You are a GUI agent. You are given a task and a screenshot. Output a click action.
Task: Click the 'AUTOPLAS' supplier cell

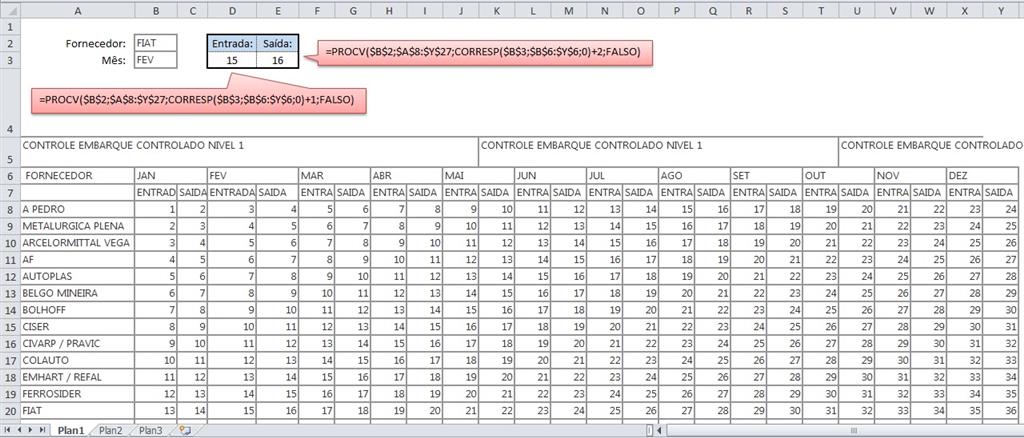tap(78, 277)
